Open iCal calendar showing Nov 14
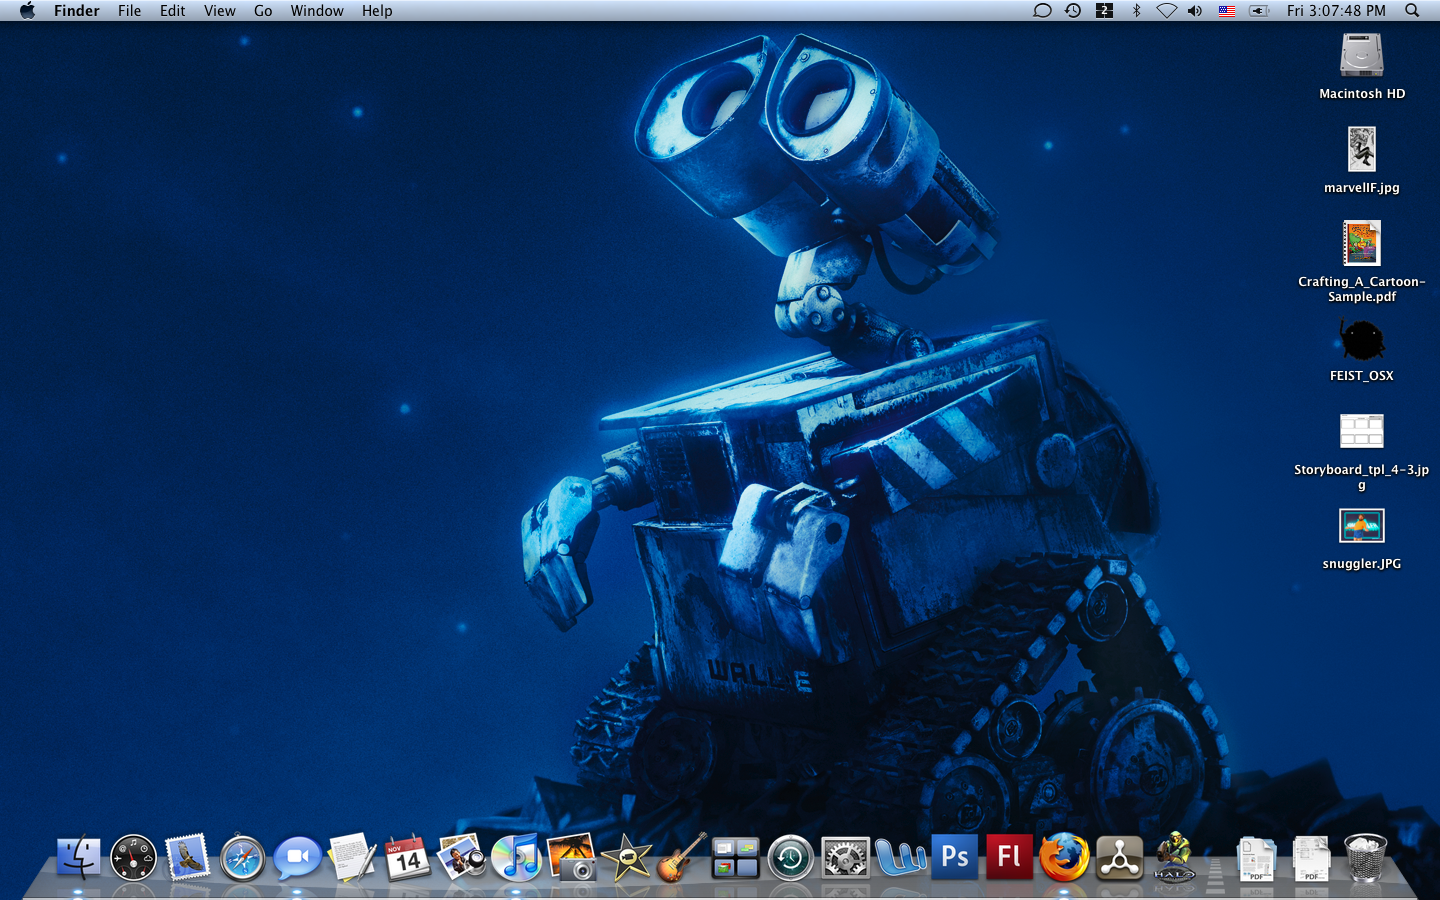The image size is (1440, 900). click(407, 857)
